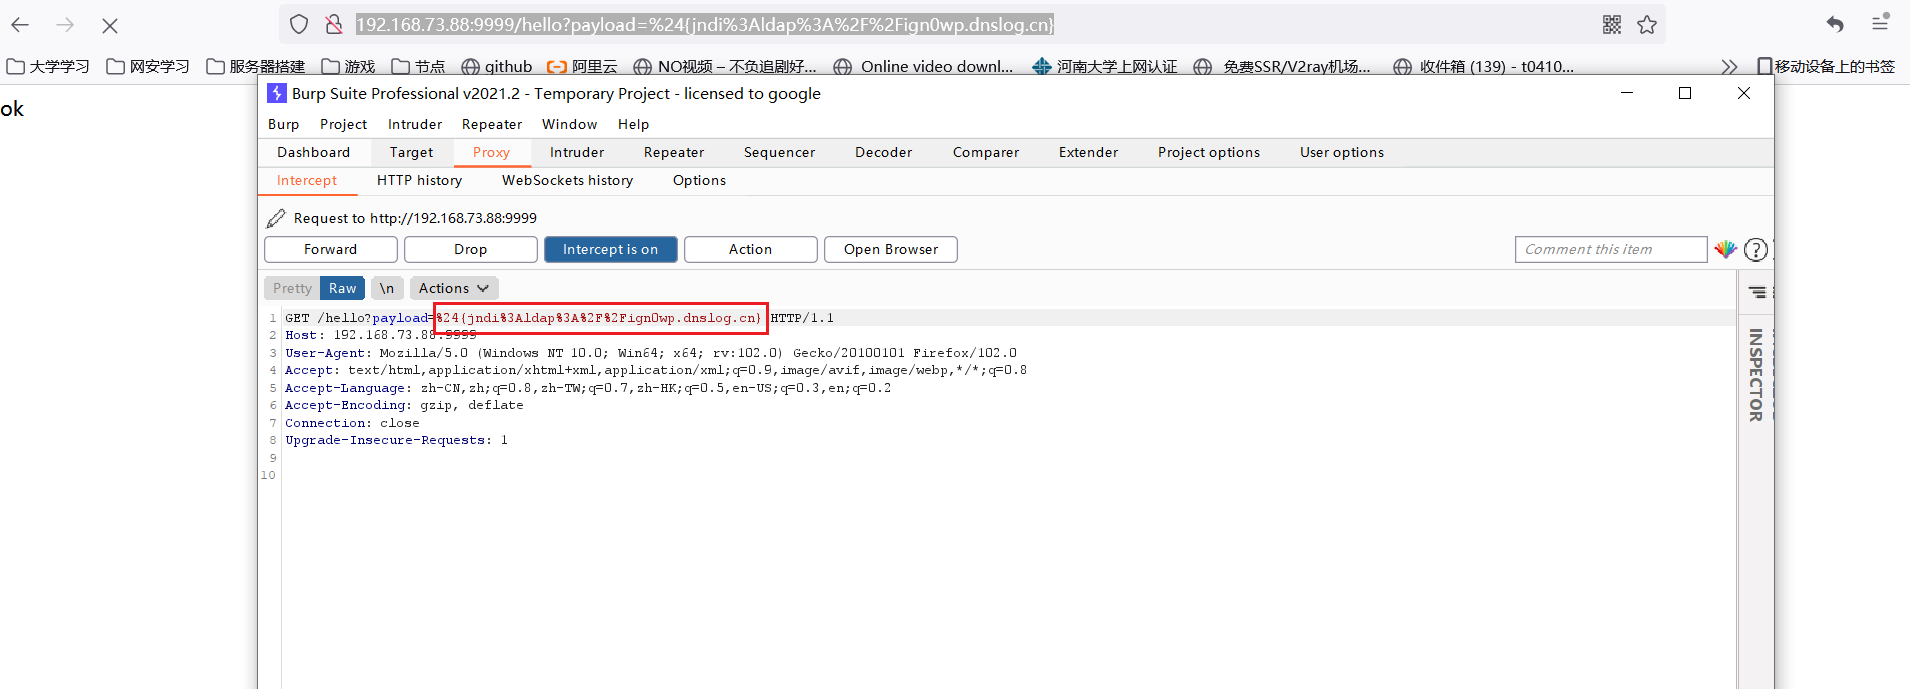Switch to the Repeater tool tab

click(674, 152)
